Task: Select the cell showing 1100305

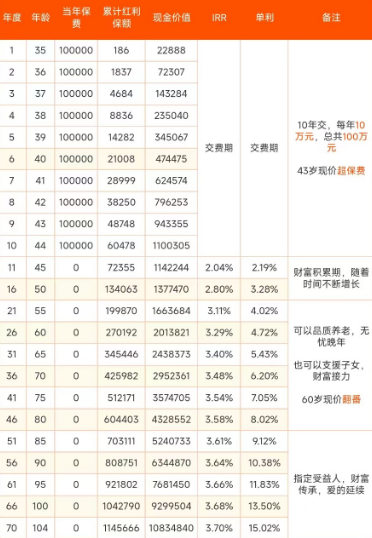Action: (x=171, y=246)
